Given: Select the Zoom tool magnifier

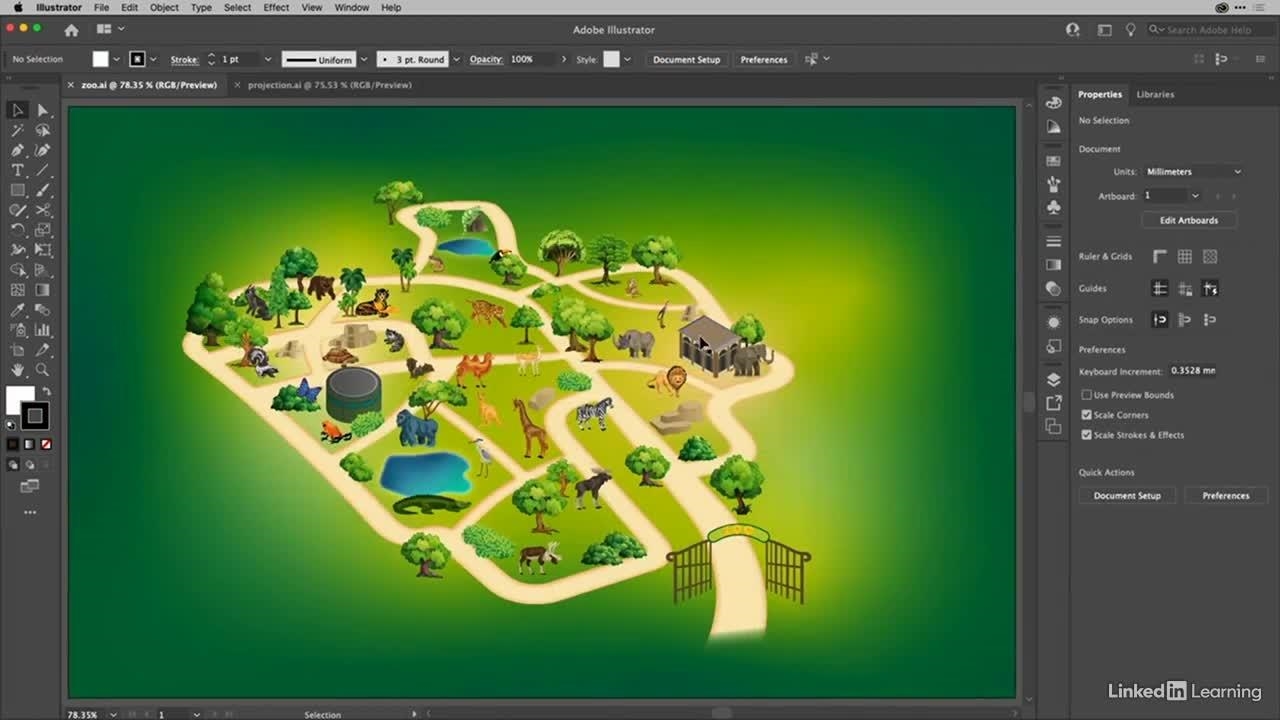Looking at the screenshot, I should tap(43, 370).
